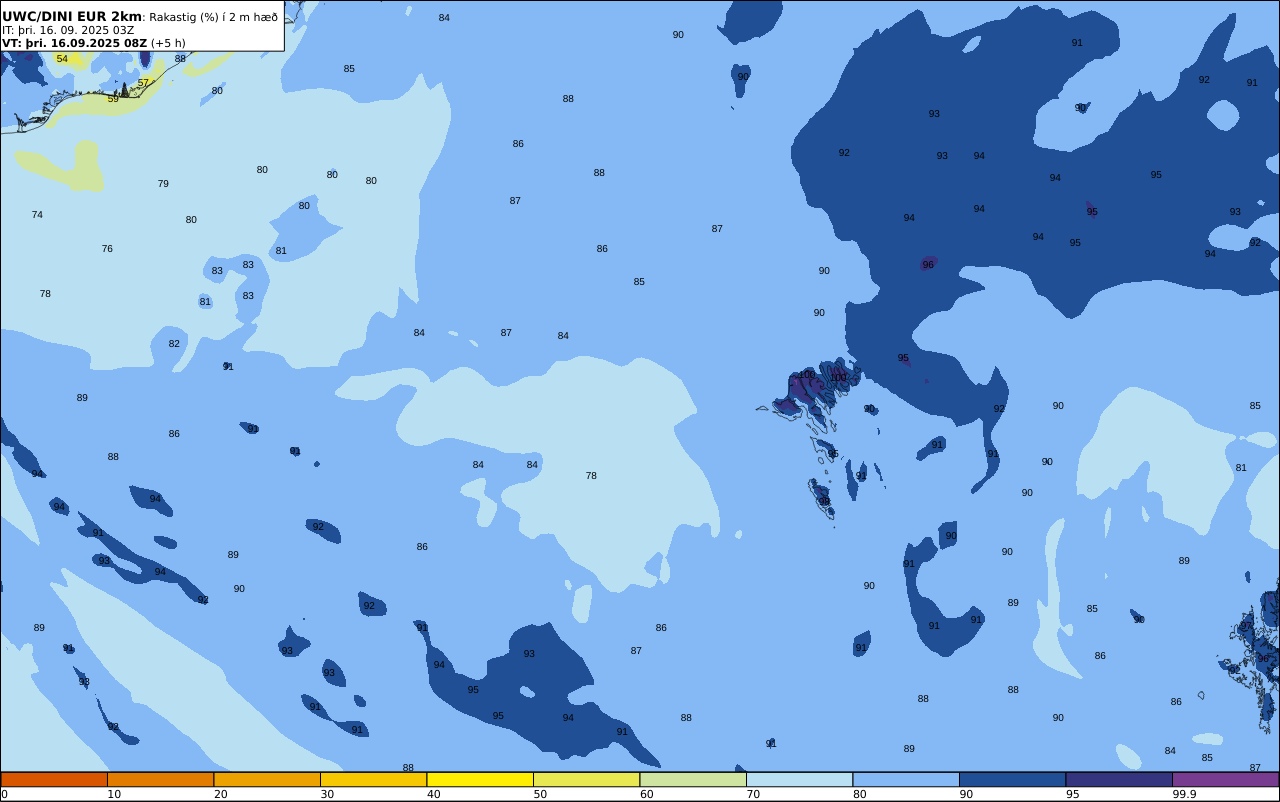Select the 90–95 dark blue legend swatch
Screen dimensions: 1280x802
tap(1012, 779)
